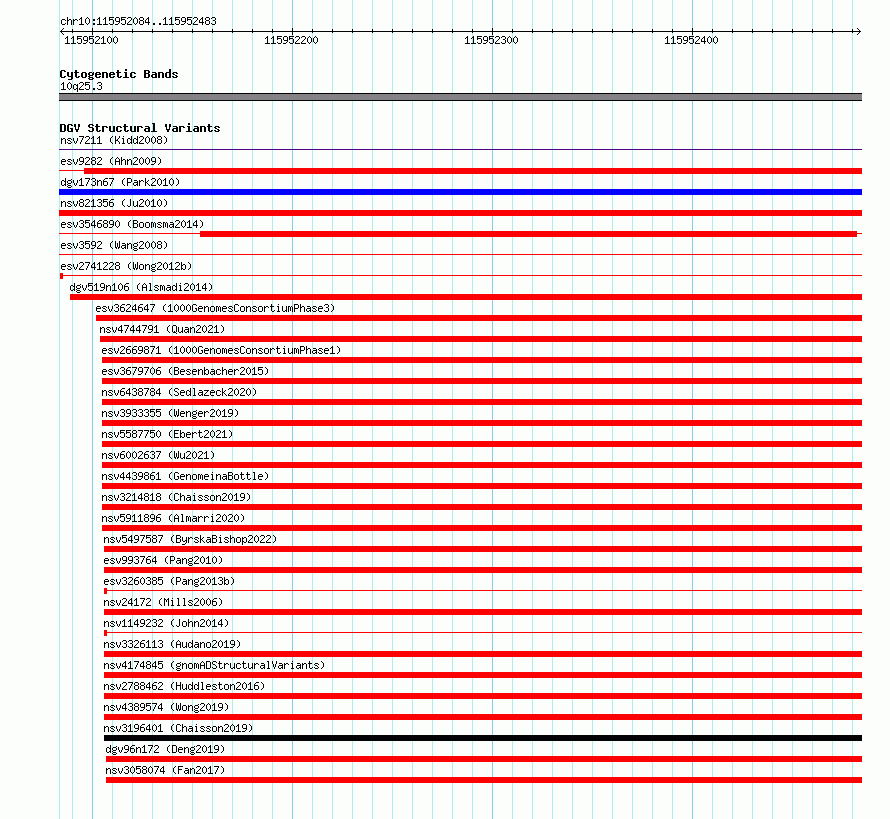Open variant esv3546890 (Boomsma2014)

(132, 224)
